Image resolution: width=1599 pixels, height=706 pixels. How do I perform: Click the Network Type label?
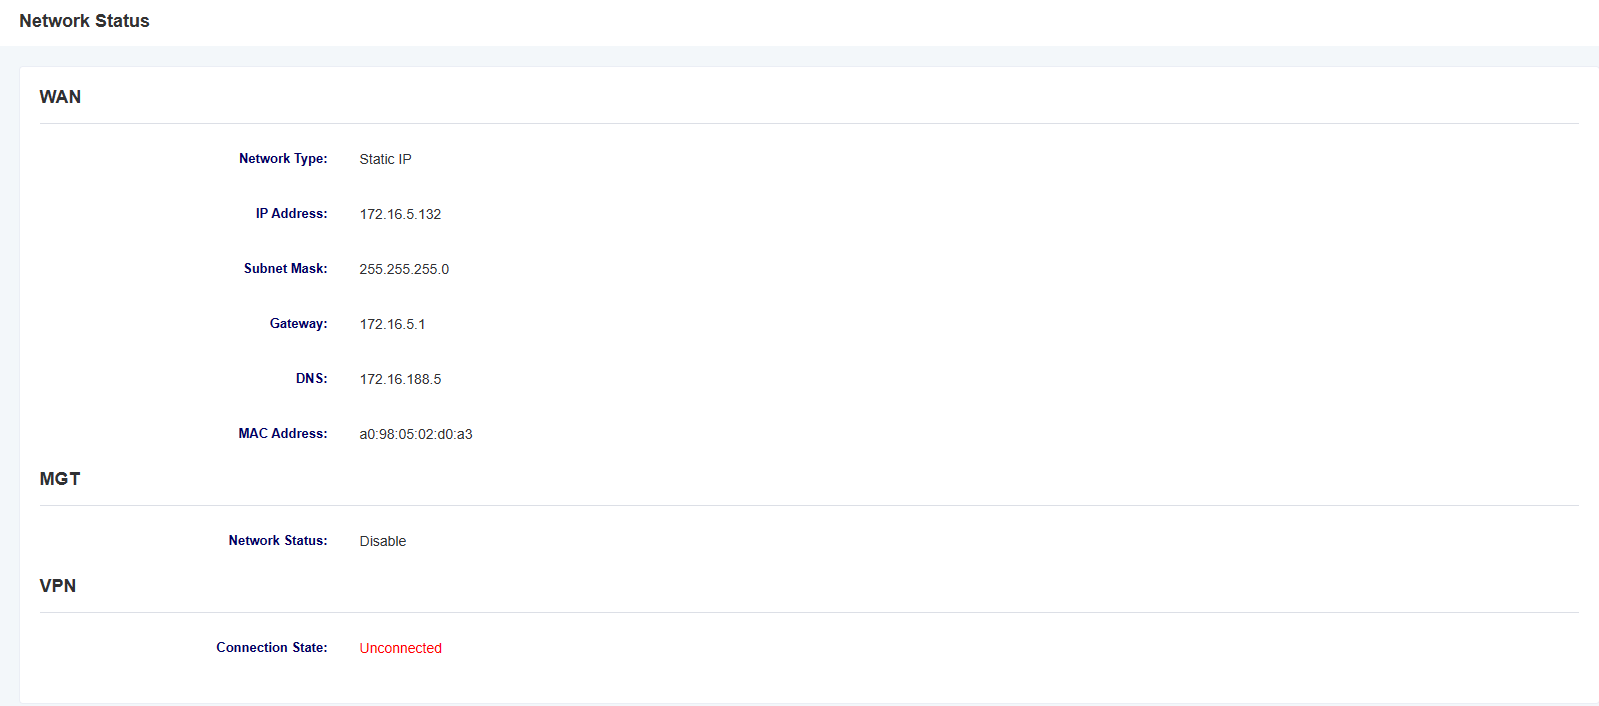point(283,159)
